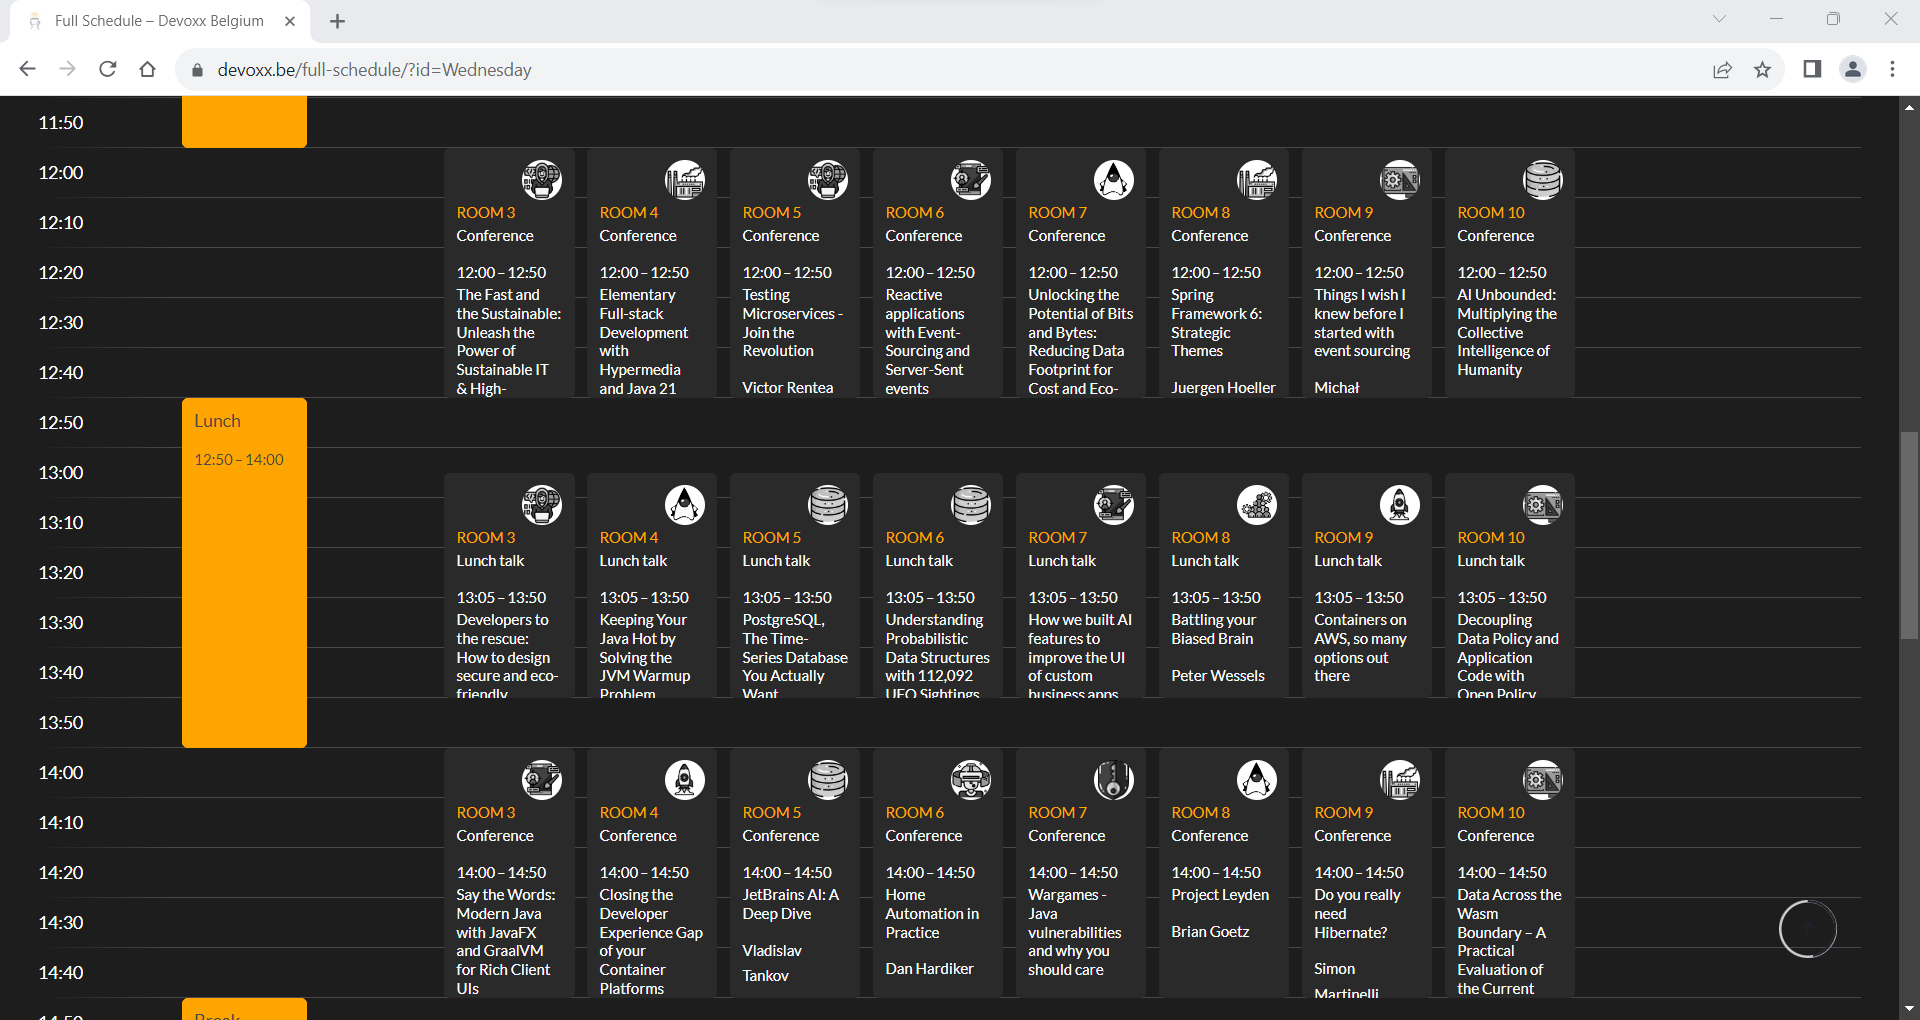This screenshot has height=1020, width=1920.
Task: Reload the Devoxx schedule page
Action: [108, 70]
